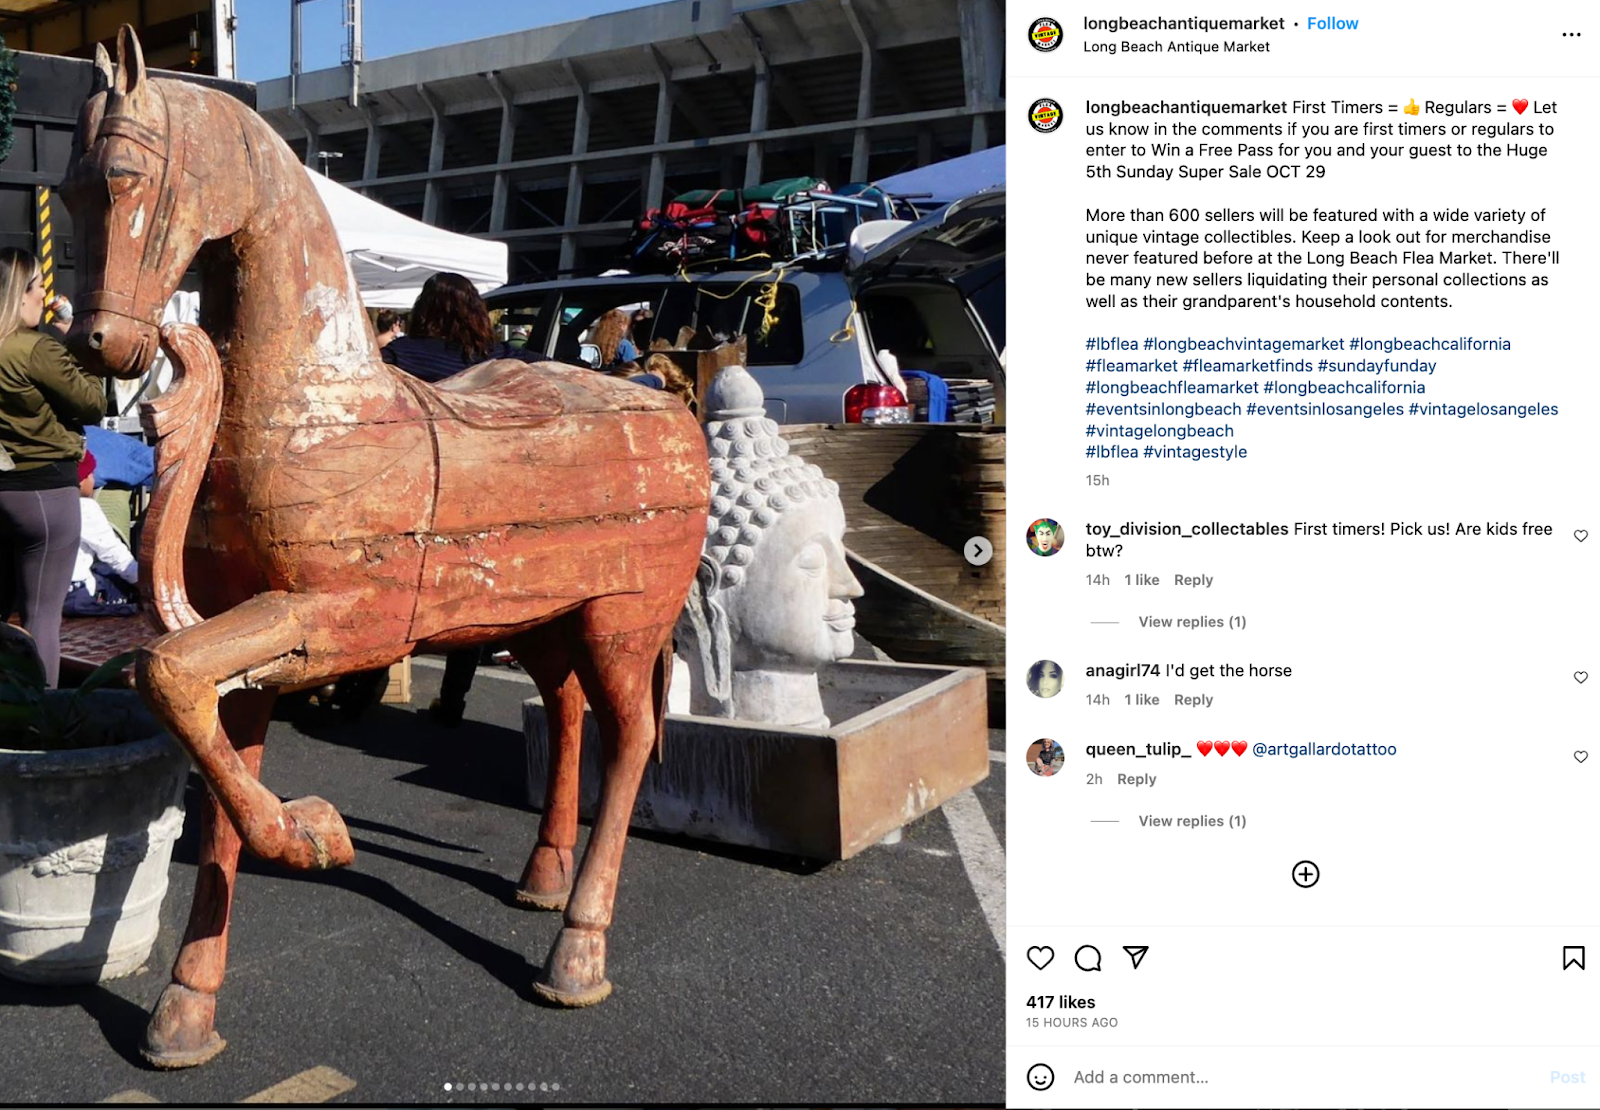Load more comments with plus icon

click(x=1305, y=874)
